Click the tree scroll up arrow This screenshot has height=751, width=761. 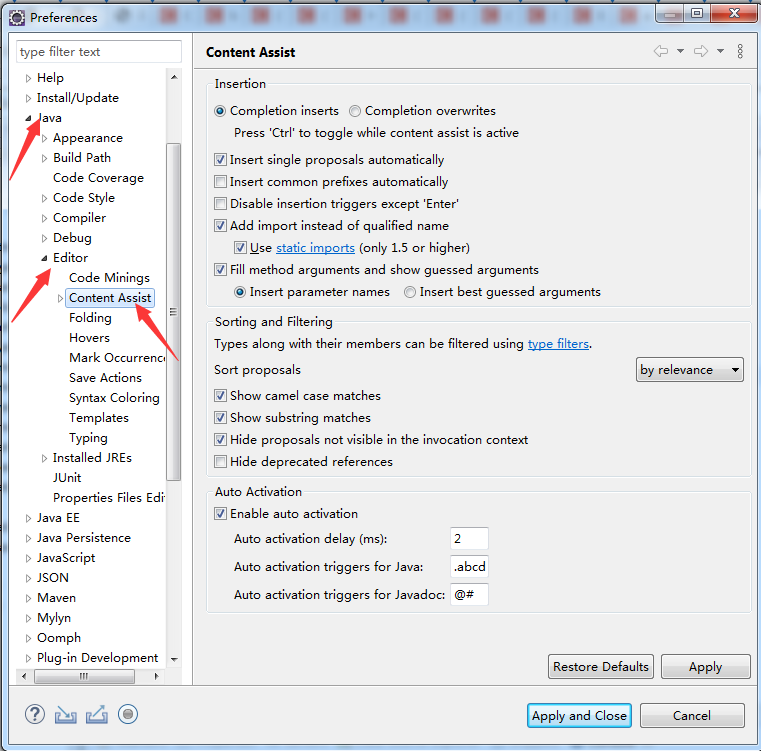click(x=174, y=77)
